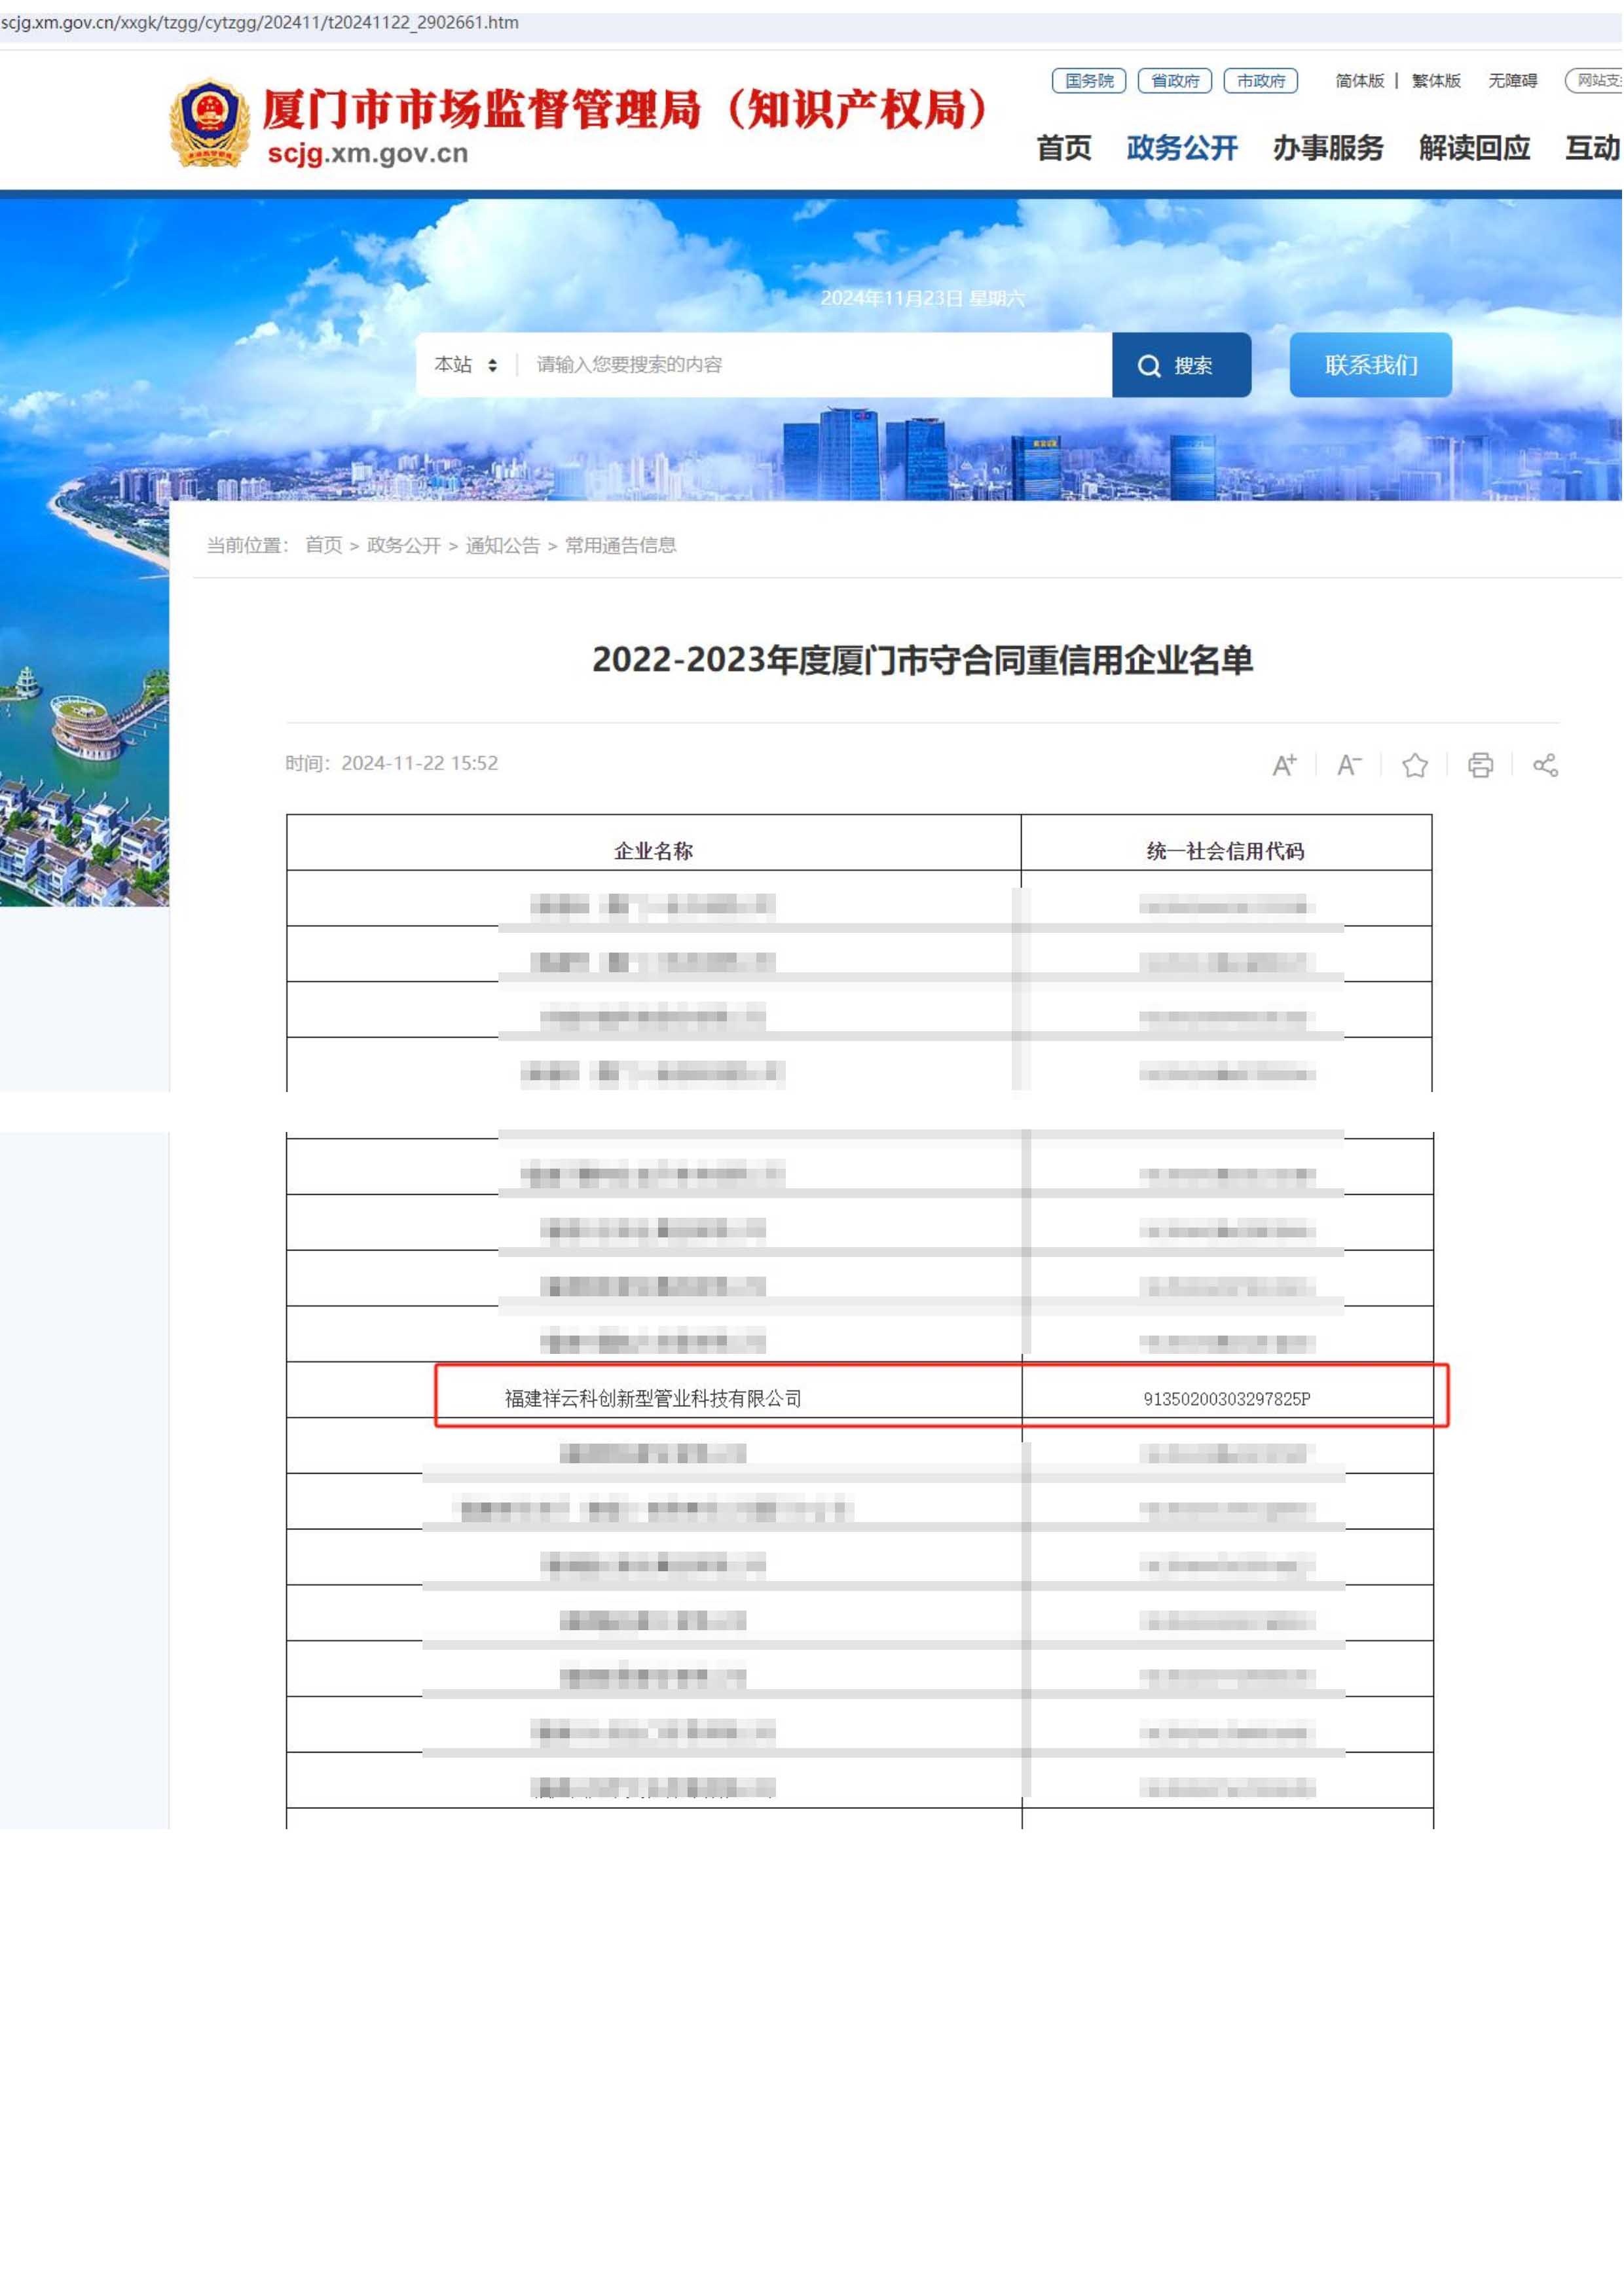Open the 办事服务 navigation menu

(x=1328, y=148)
